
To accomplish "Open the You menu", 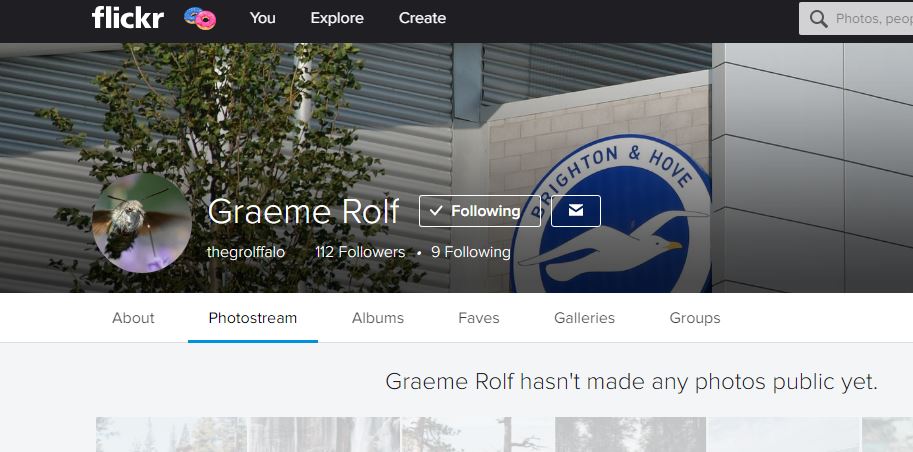I will 263,18.
